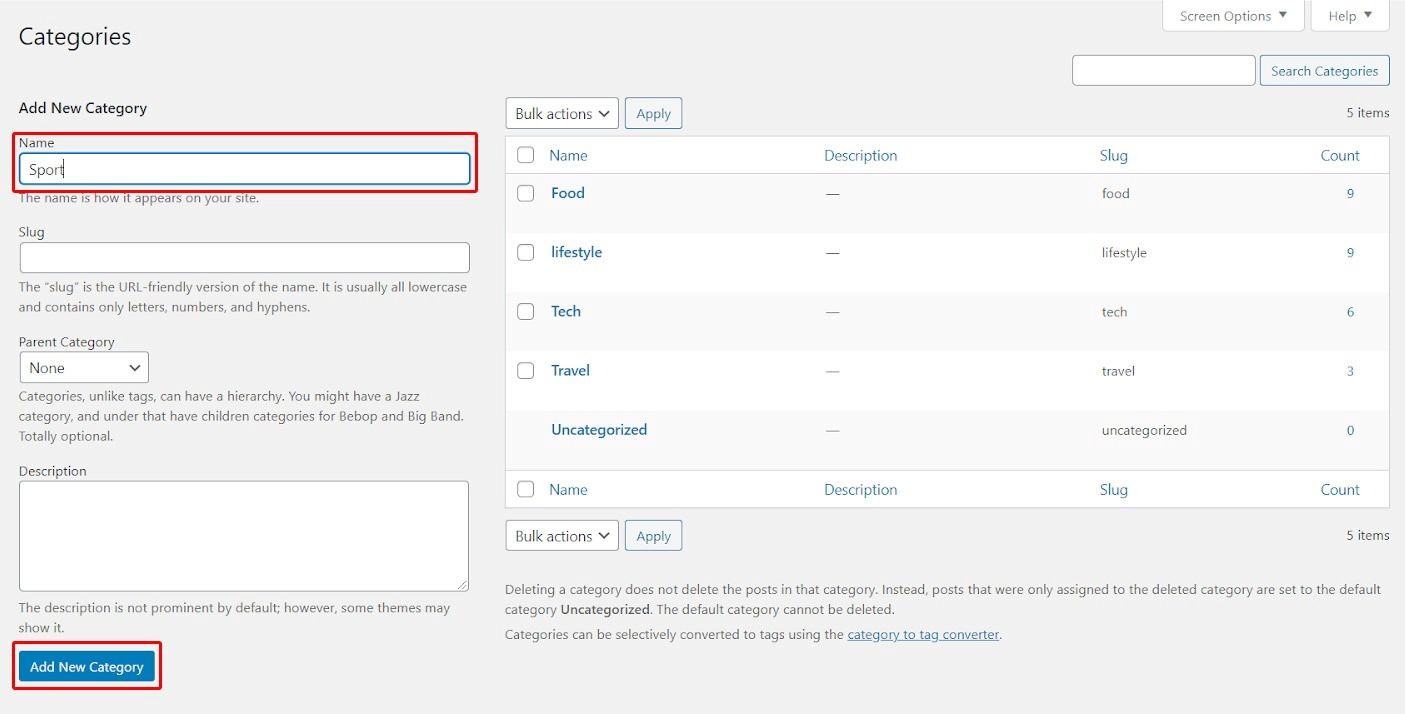This screenshot has height=714, width=1405.
Task: Open the bottom Bulk actions dropdown
Action: tap(562, 536)
